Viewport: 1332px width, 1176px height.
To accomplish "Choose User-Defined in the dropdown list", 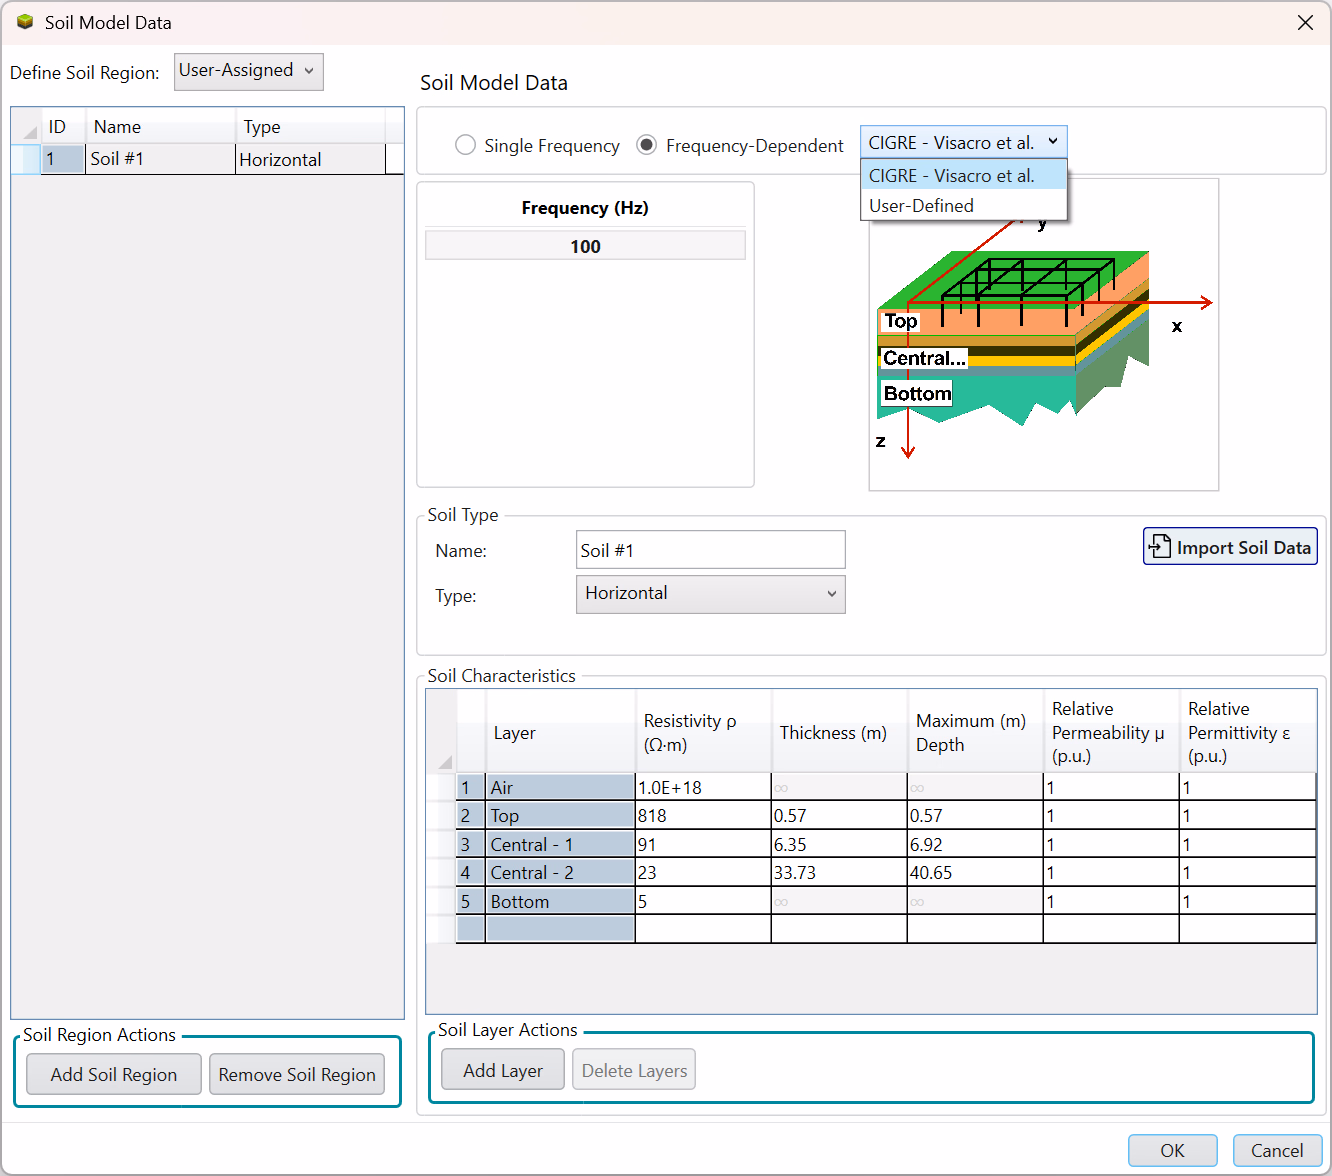I will (x=963, y=205).
